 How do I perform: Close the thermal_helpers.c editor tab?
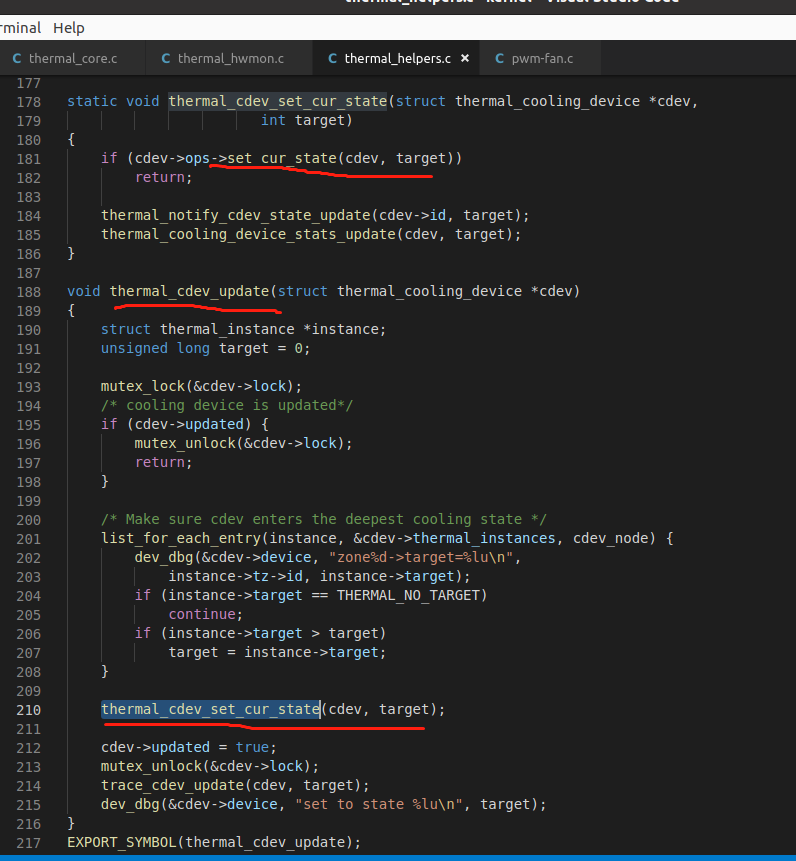tap(464, 59)
